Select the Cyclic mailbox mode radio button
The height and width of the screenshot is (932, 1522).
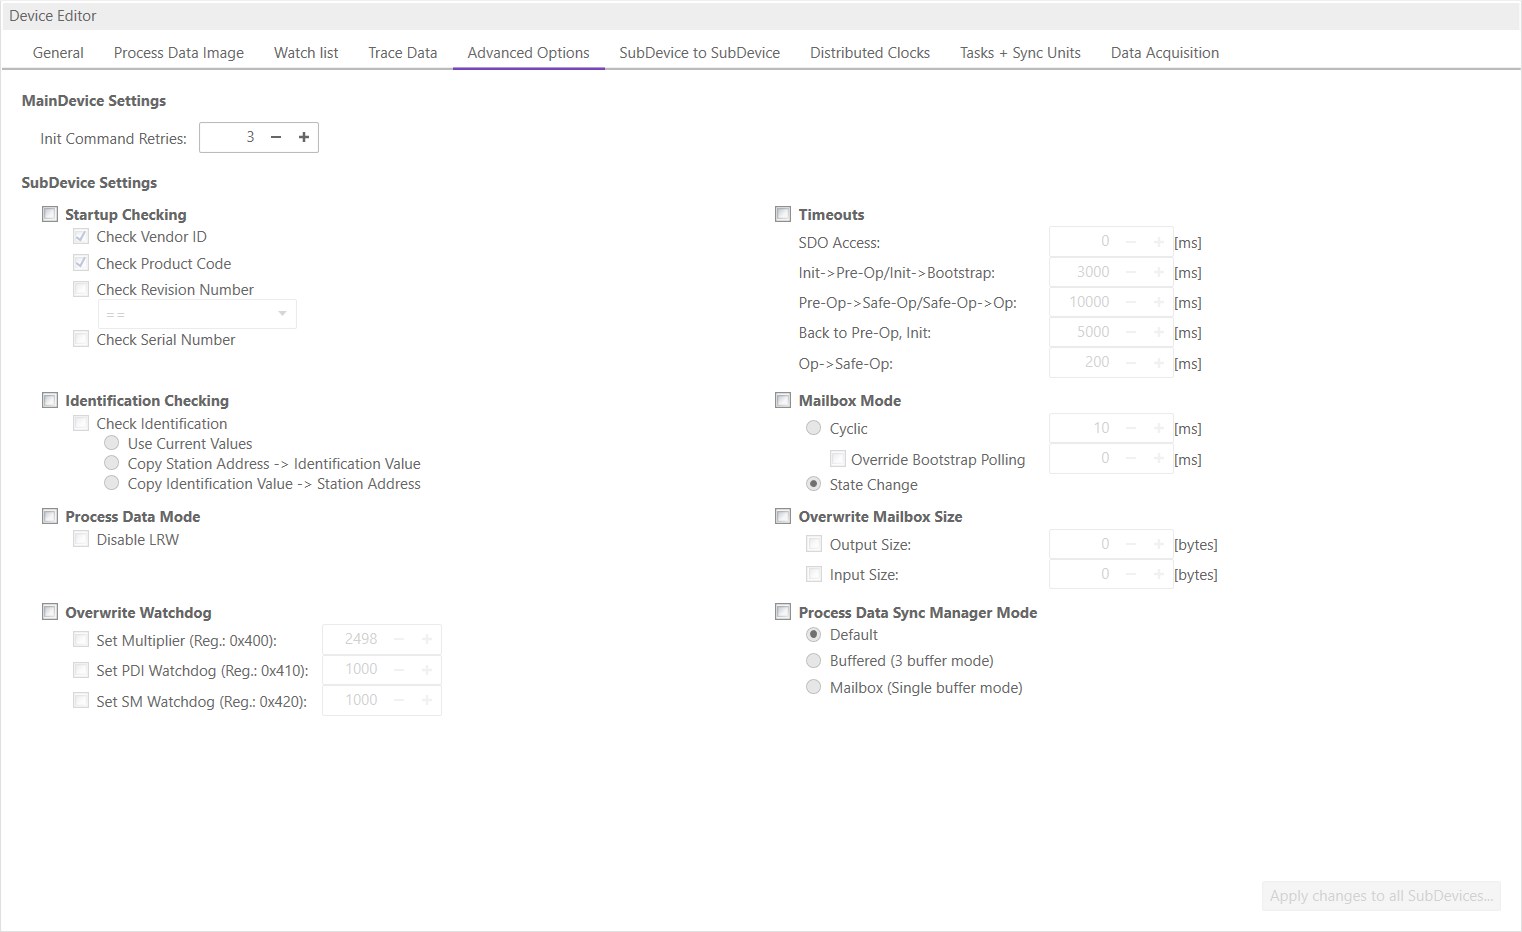[814, 428]
